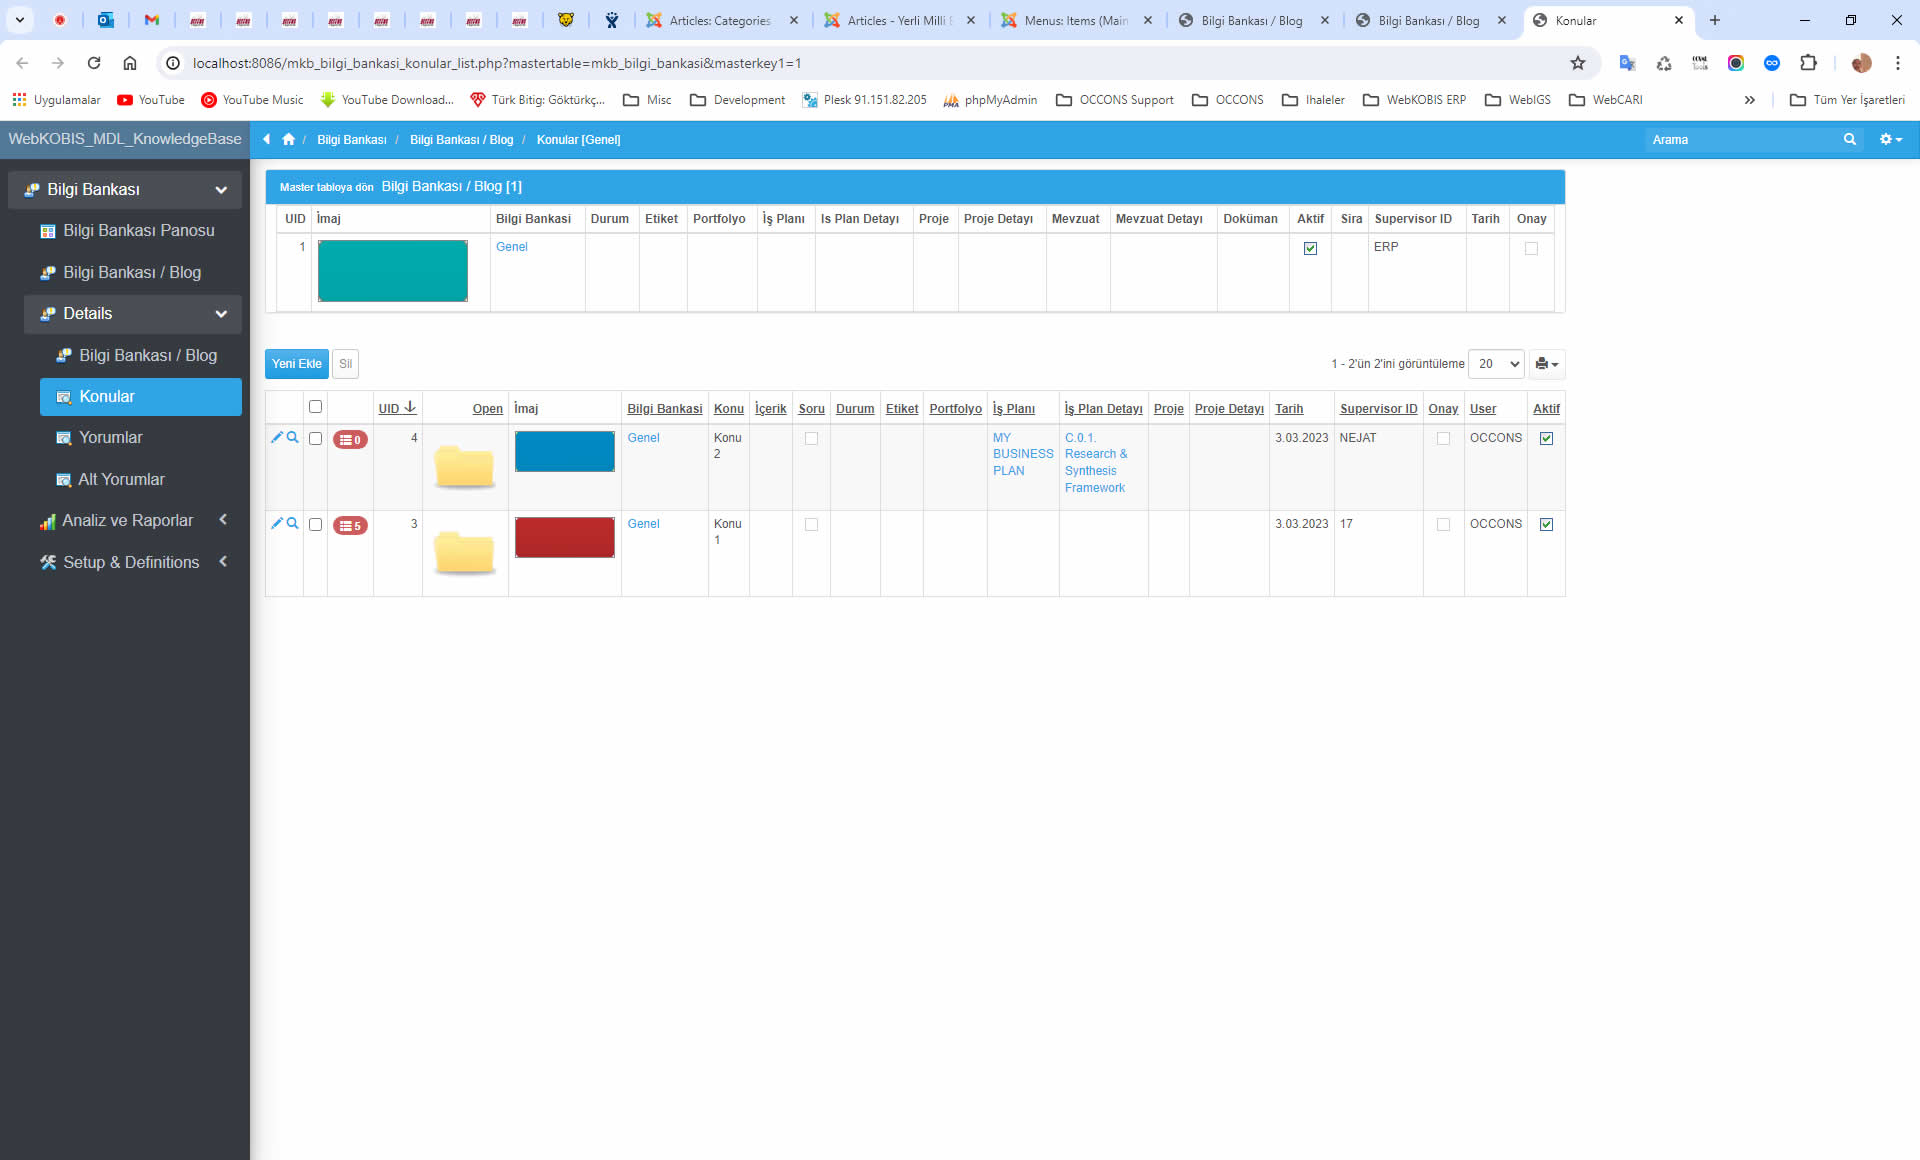Image resolution: width=1920 pixels, height=1160 pixels.
Task: Open the Uygulamalar apps shortcut
Action: pos(57,100)
